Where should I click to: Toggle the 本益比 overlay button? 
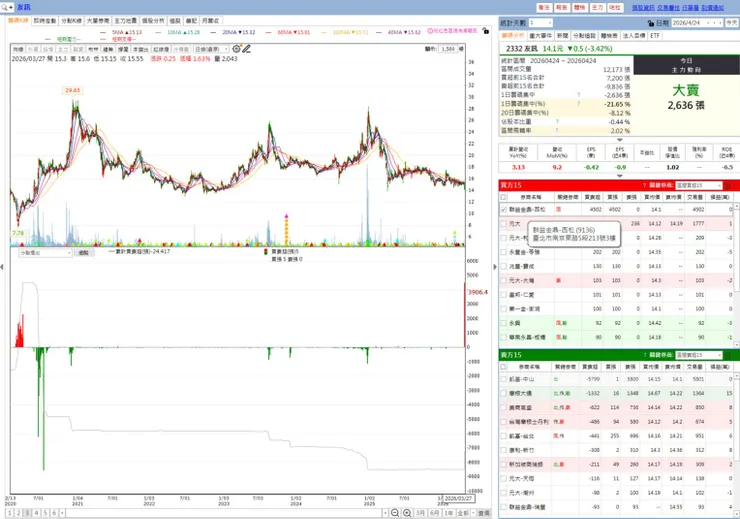(140, 49)
